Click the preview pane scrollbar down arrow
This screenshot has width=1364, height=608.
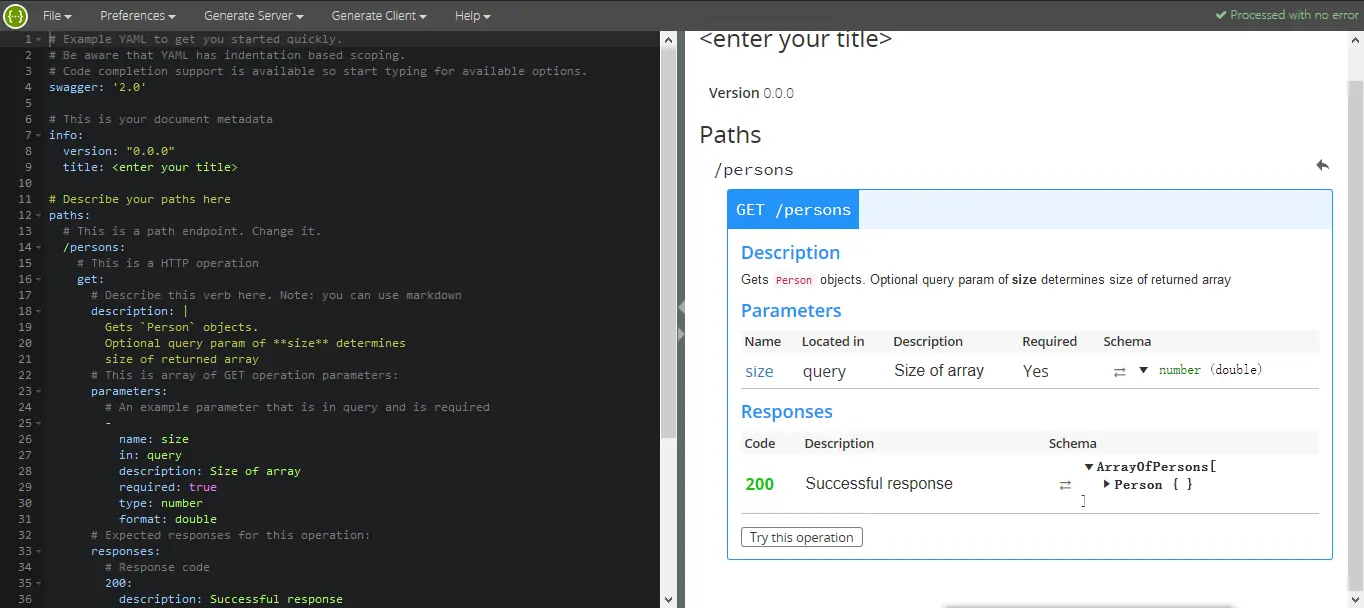coord(1356,600)
